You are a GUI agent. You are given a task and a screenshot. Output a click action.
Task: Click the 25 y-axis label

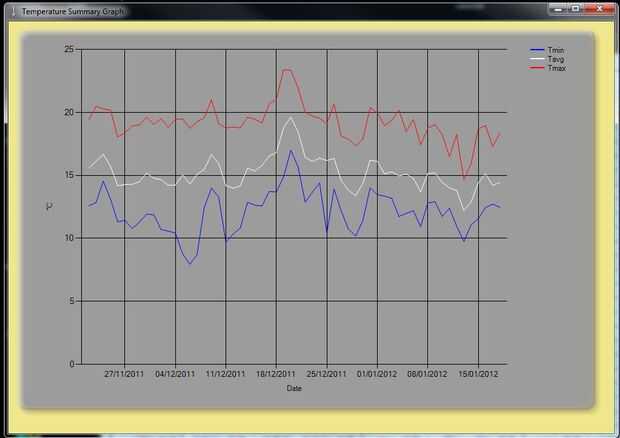point(69,49)
